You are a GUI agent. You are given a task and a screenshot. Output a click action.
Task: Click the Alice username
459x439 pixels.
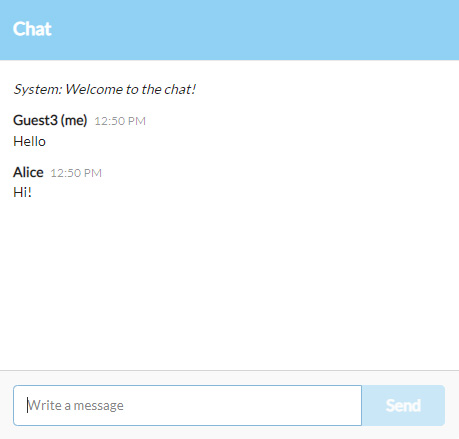pos(28,172)
